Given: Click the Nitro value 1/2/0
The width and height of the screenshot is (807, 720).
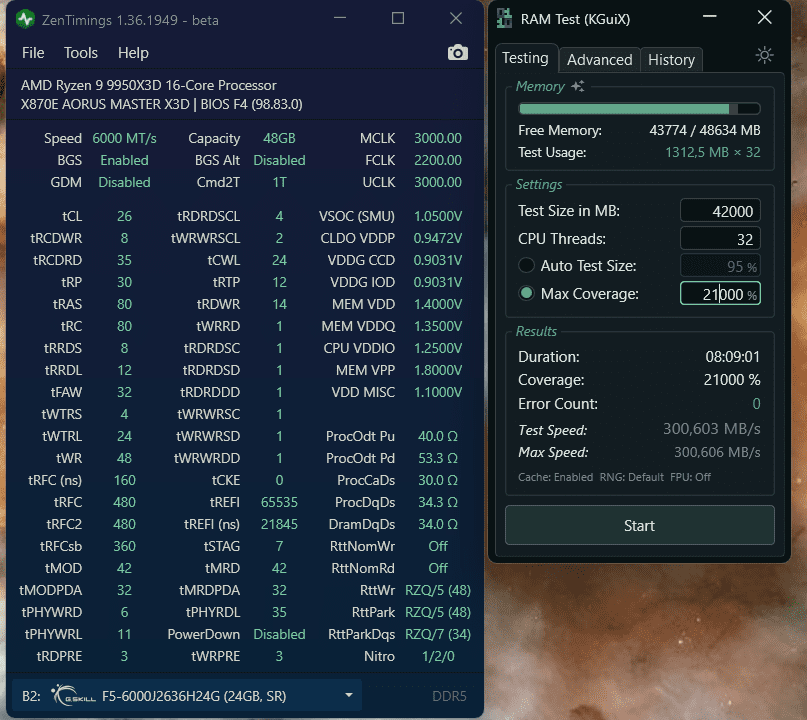Looking at the screenshot, I should click(x=437, y=656).
